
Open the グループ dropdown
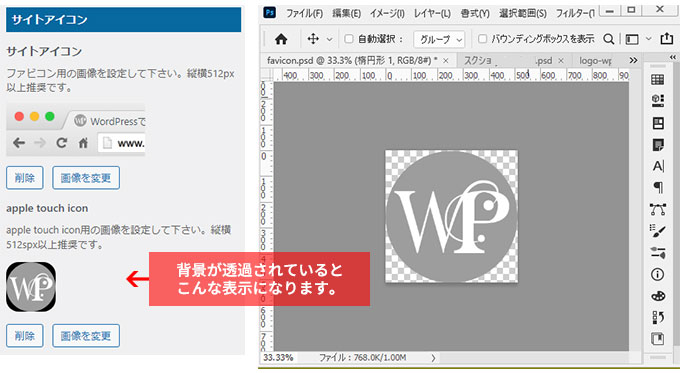click(439, 39)
